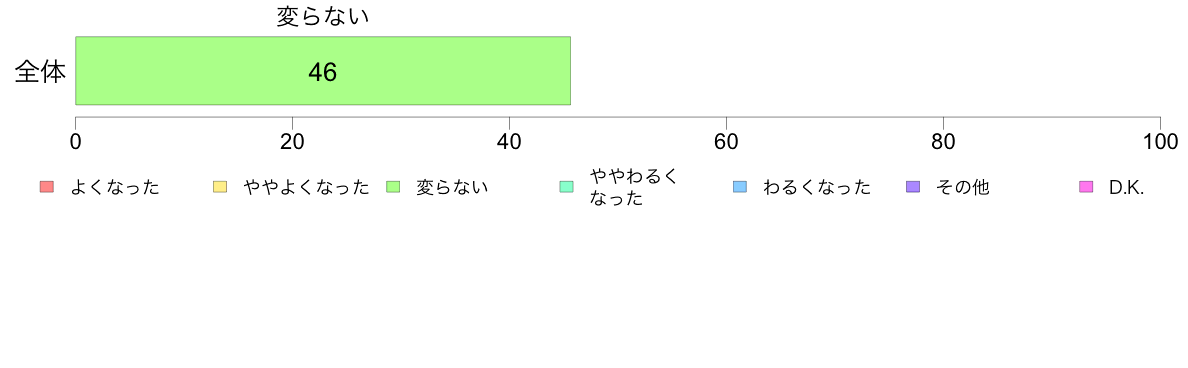Screen dimensions: 1188x368
Task: Click axis tick label 60
Action: pyautogui.click(x=727, y=142)
